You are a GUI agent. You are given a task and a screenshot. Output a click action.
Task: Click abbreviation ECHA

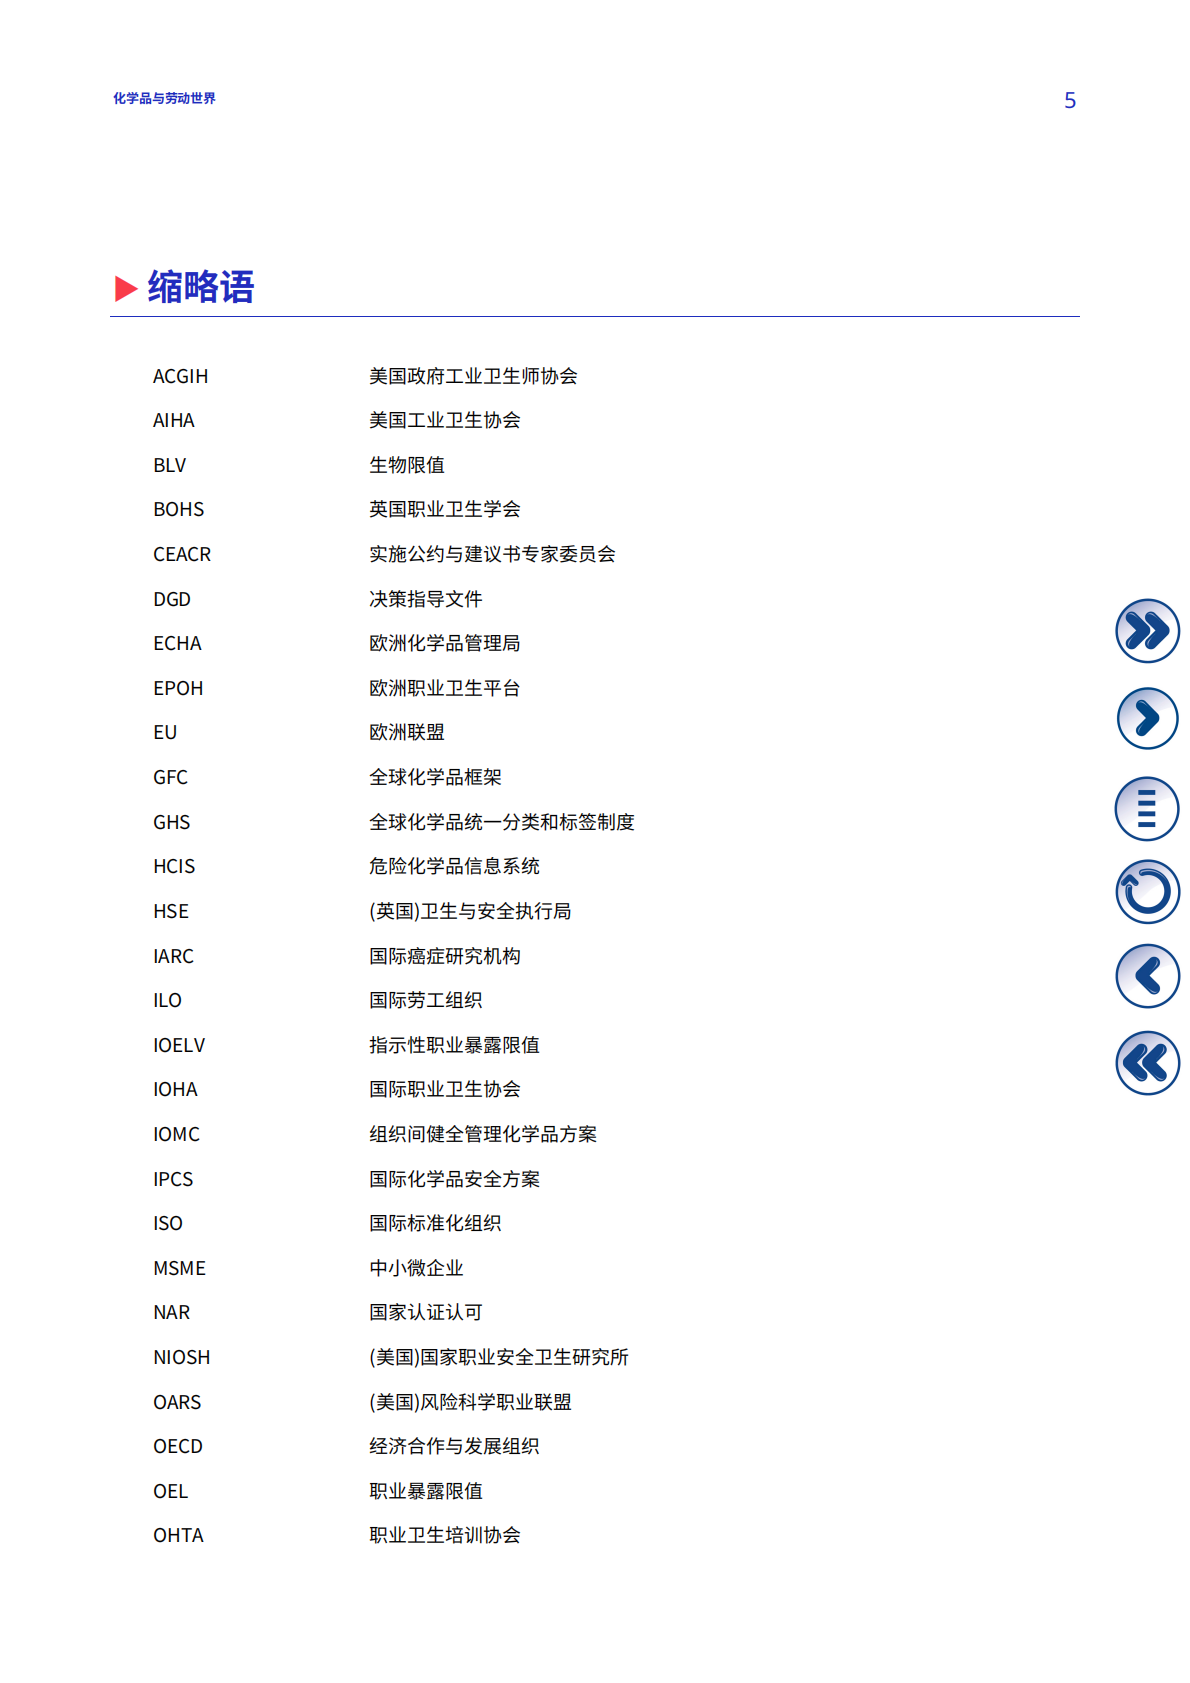[178, 643]
